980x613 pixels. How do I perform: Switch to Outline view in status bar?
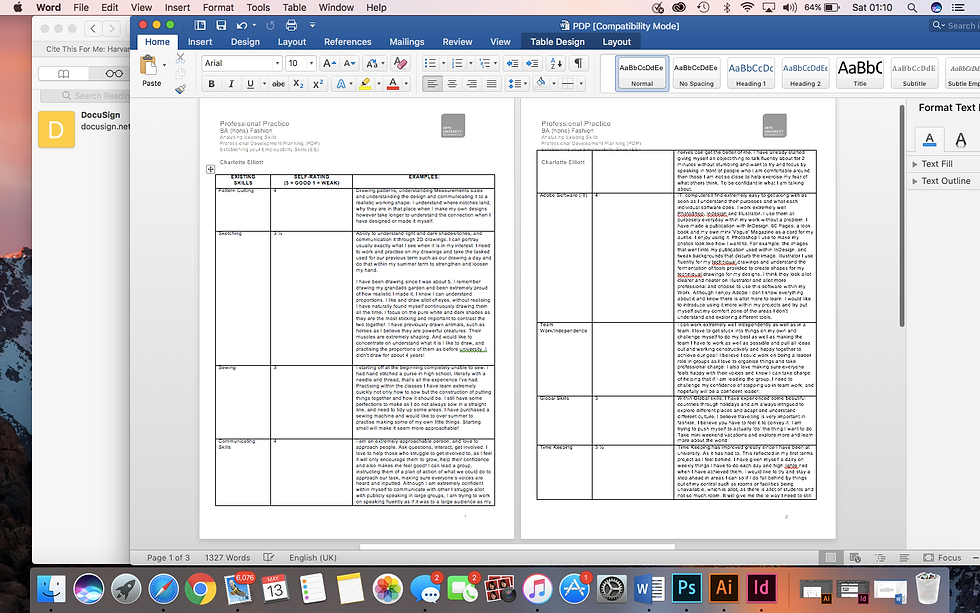pyautogui.click(x=880, y=557)
